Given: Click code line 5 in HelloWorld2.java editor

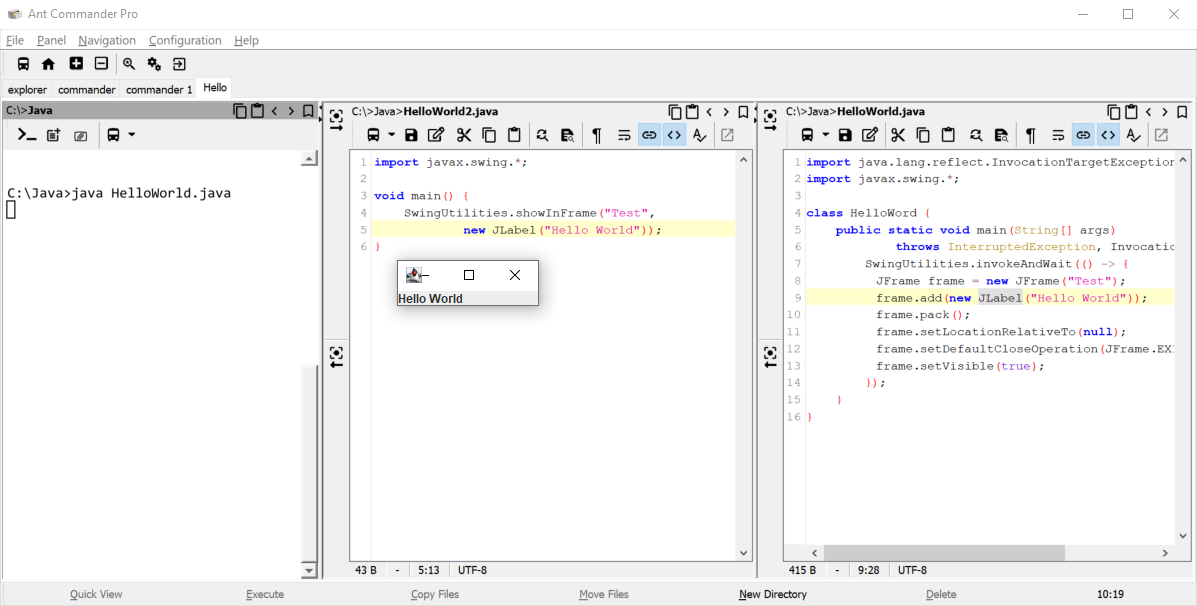Looking at the screenshot, I should [562, 230].
